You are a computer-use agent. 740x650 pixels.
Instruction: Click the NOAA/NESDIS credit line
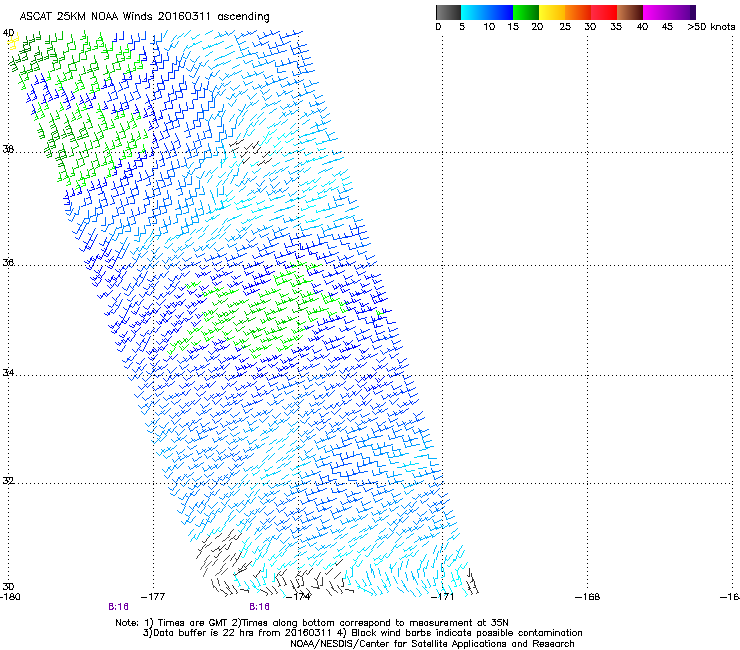pos(432,644)
